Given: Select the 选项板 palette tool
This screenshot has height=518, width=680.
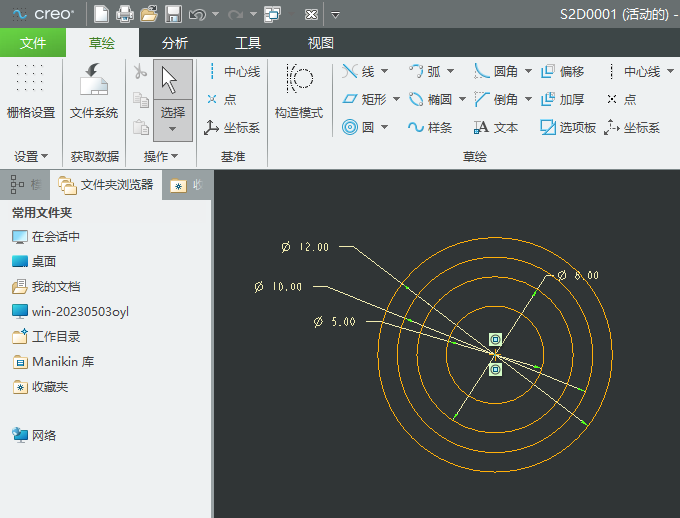Looking at the screenshot, I should click(x=568, y=127).
